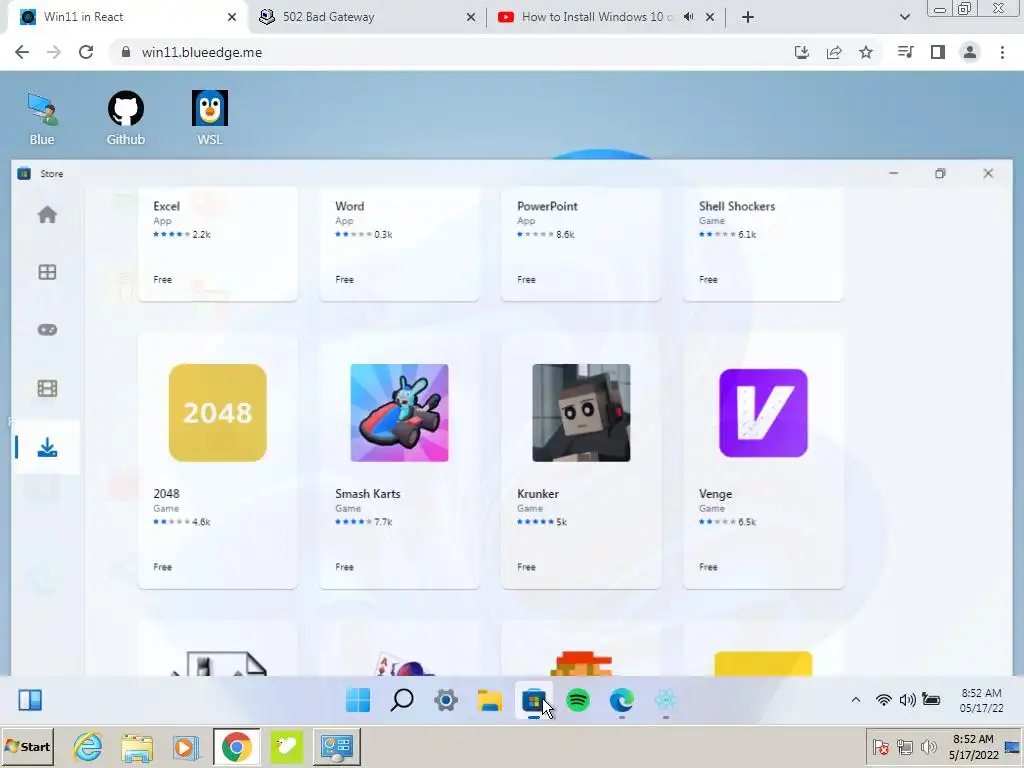Open a new browser tab
This screenshot has height=768, width=1024.
(748, 17)
